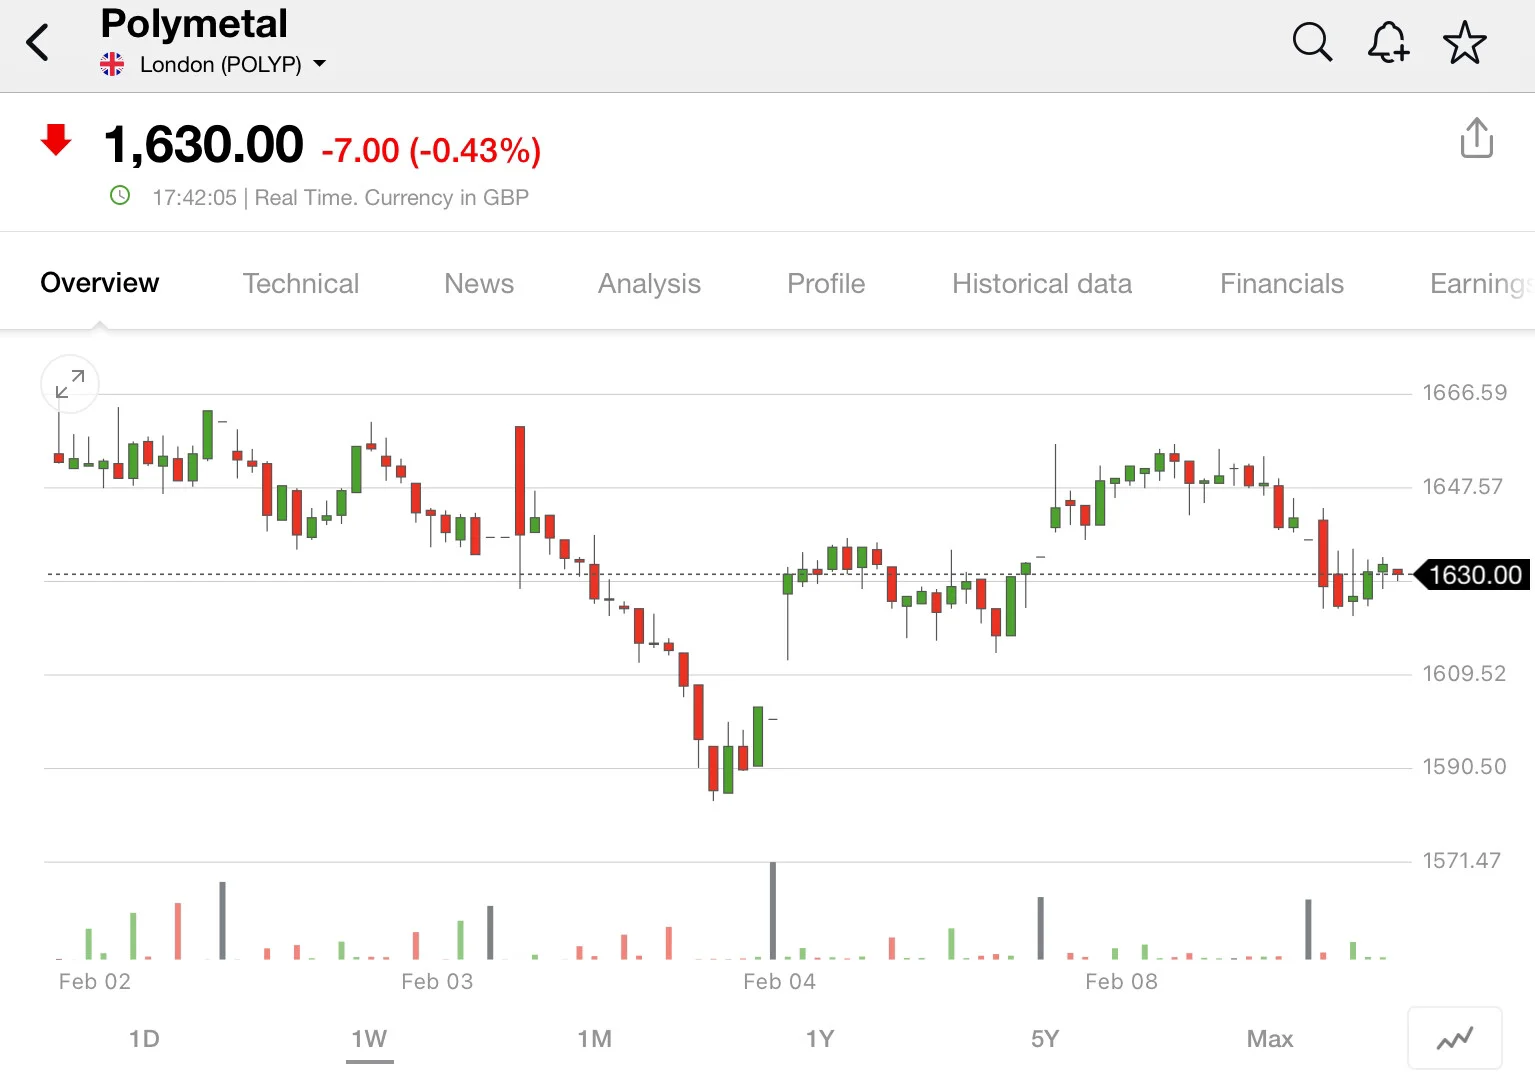
Task: Set chart range to 1M
Action: 594,1039
